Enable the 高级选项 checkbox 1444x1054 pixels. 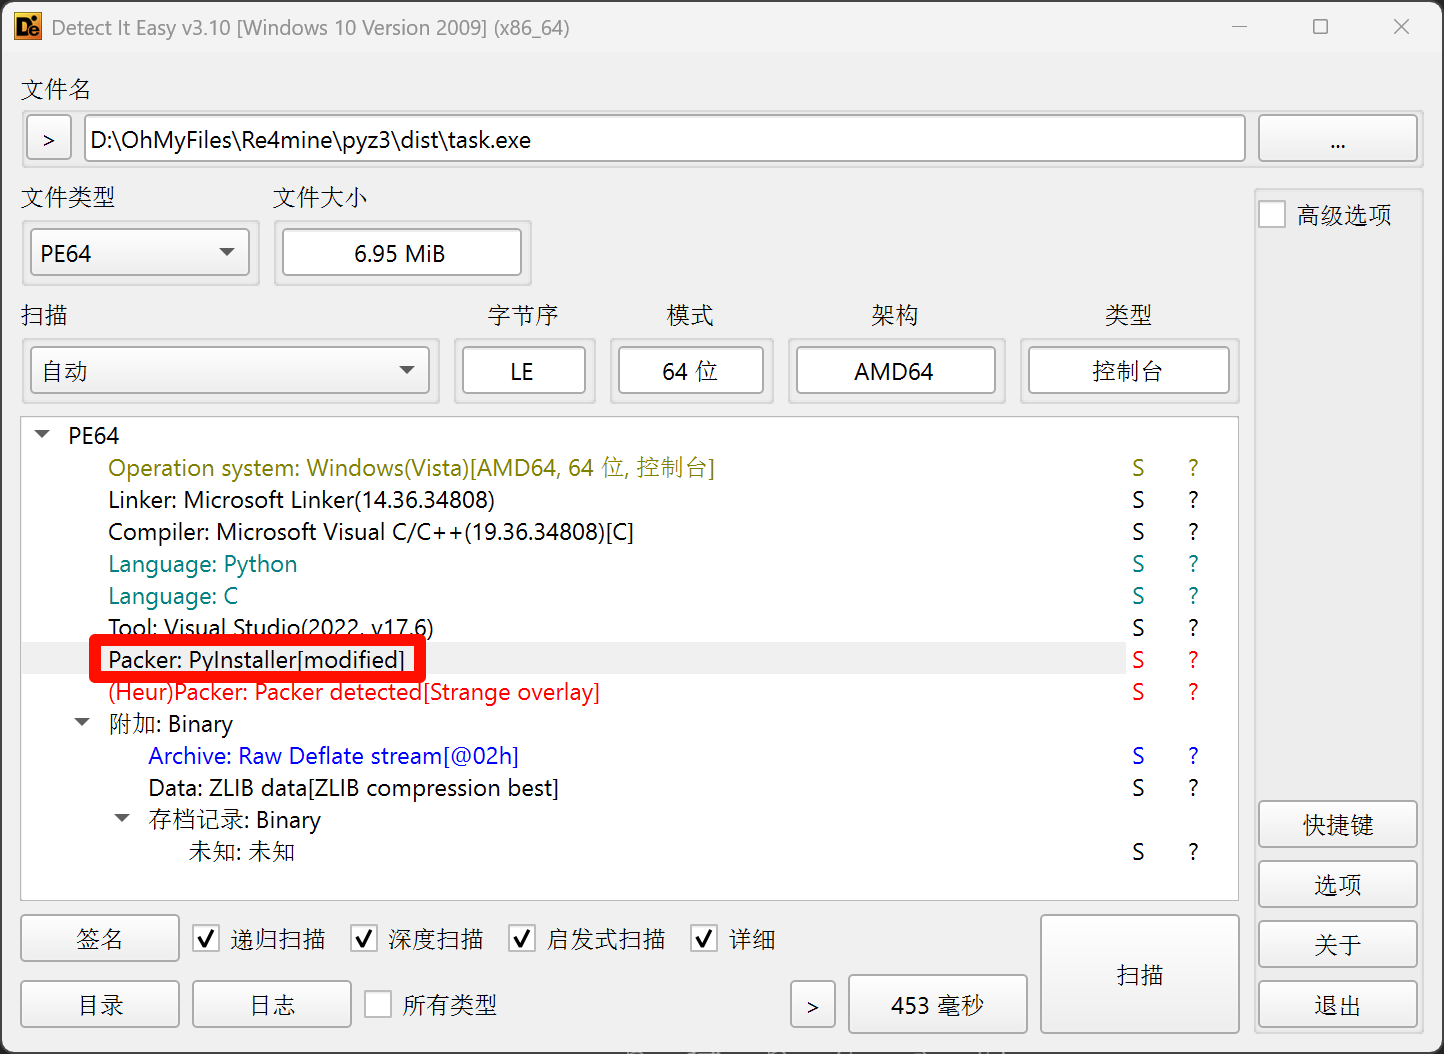pos(1272,215)
